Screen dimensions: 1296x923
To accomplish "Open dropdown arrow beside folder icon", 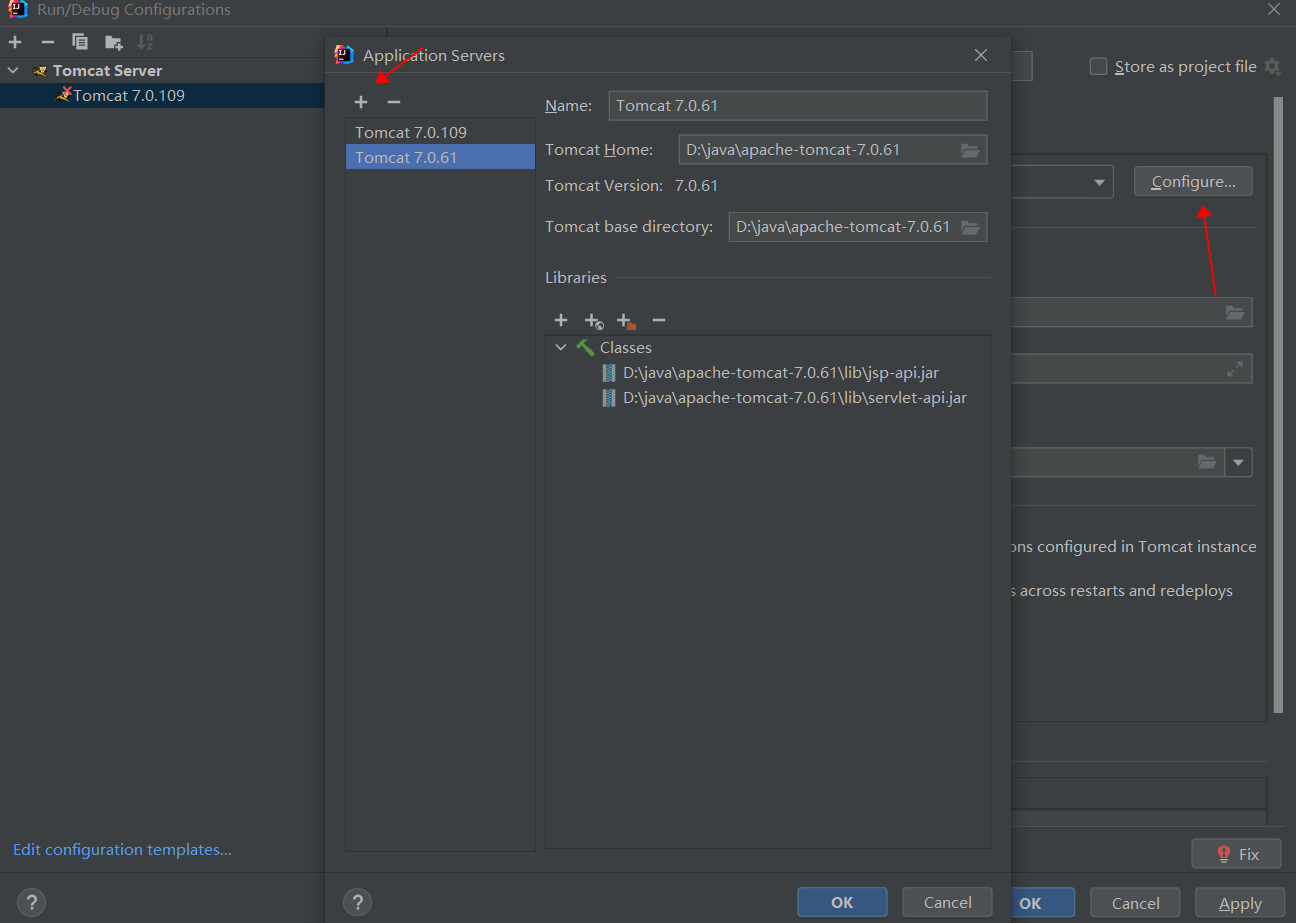I will pos(1239,462).
